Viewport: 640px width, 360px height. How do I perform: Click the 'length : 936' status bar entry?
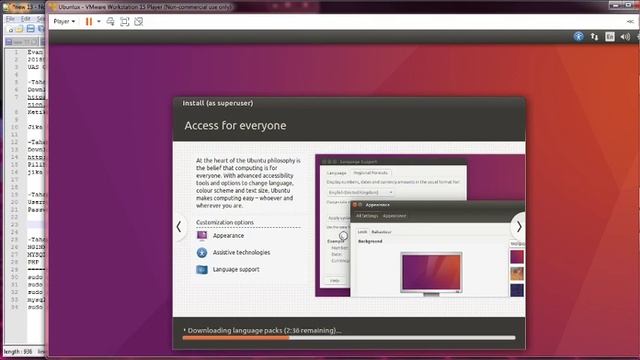pyautogui.click(x=18, y=352)
